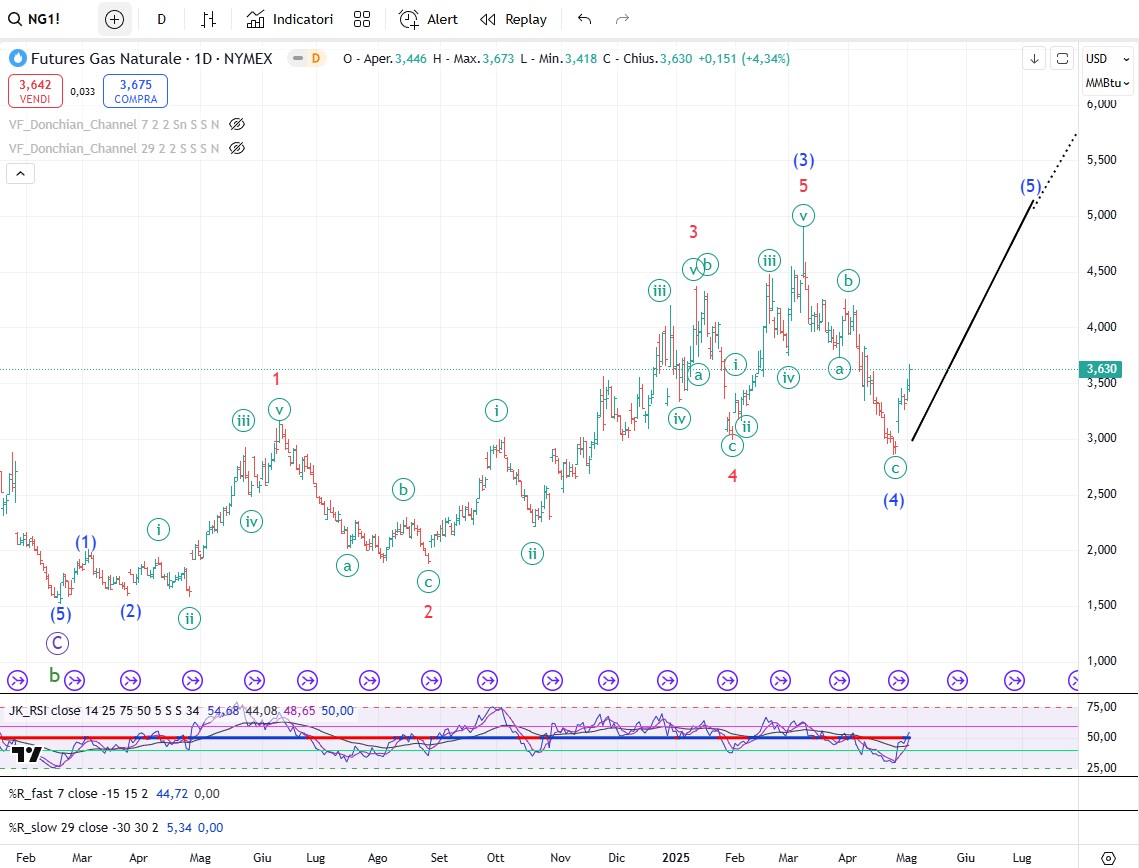Click the redo arrow in toolbar
The width and height of the screenshot is (1139, 868).
(622, 19)
